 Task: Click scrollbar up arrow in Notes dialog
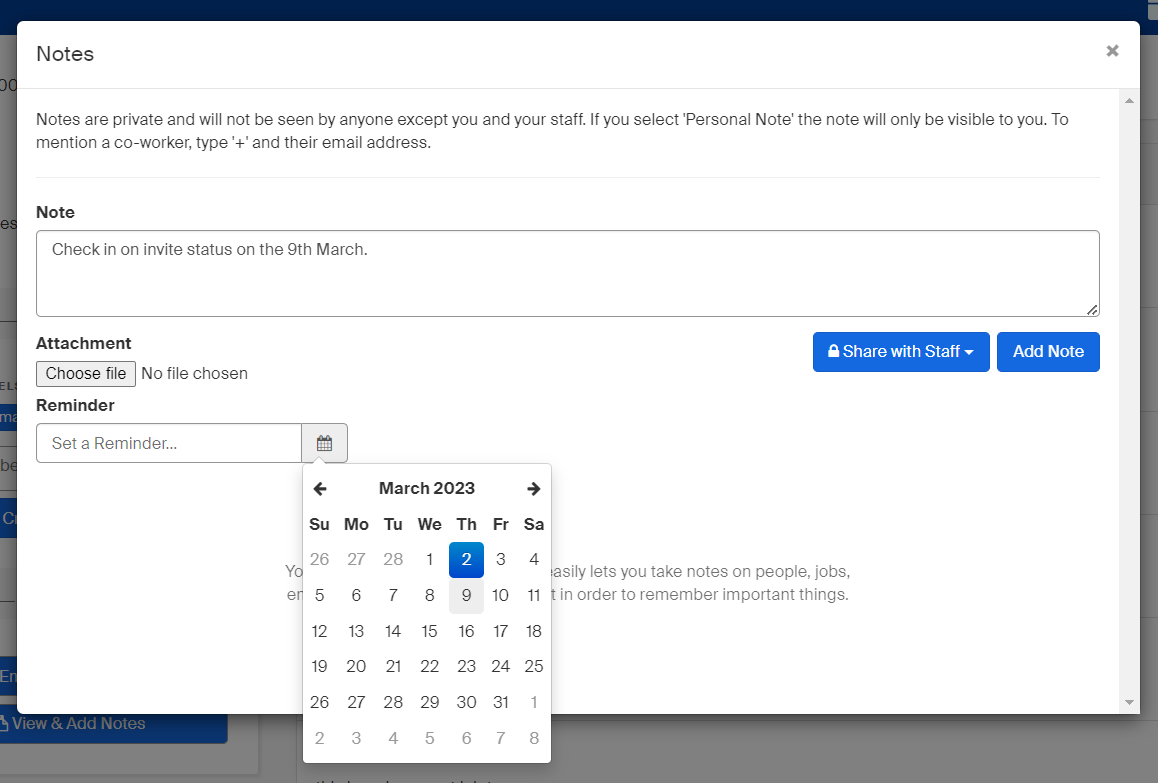(x=1129, y=100)
